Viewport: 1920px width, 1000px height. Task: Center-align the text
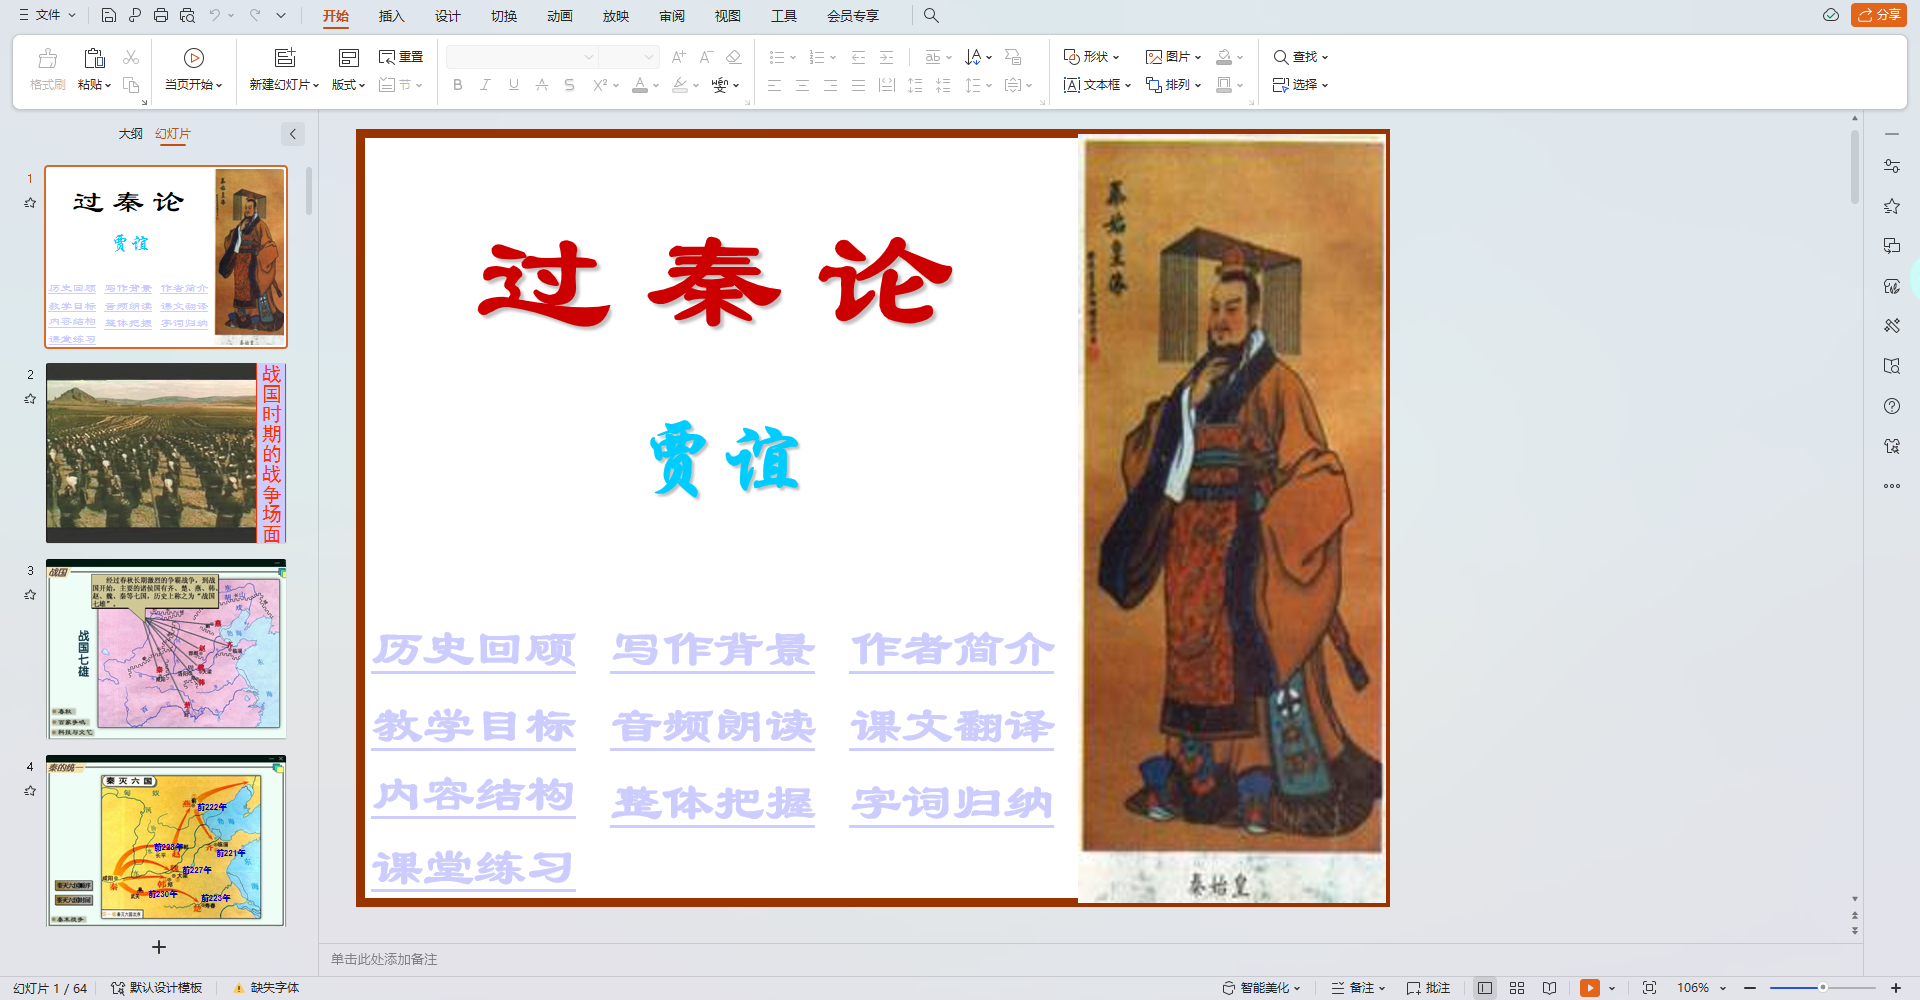(x=802, y=85)
